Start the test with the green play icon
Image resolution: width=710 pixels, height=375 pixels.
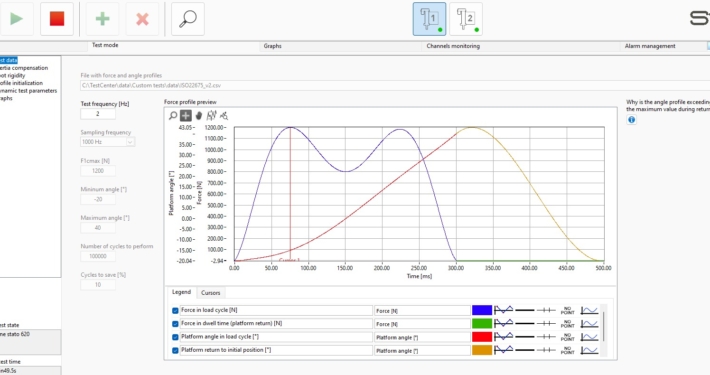point(17,19)
